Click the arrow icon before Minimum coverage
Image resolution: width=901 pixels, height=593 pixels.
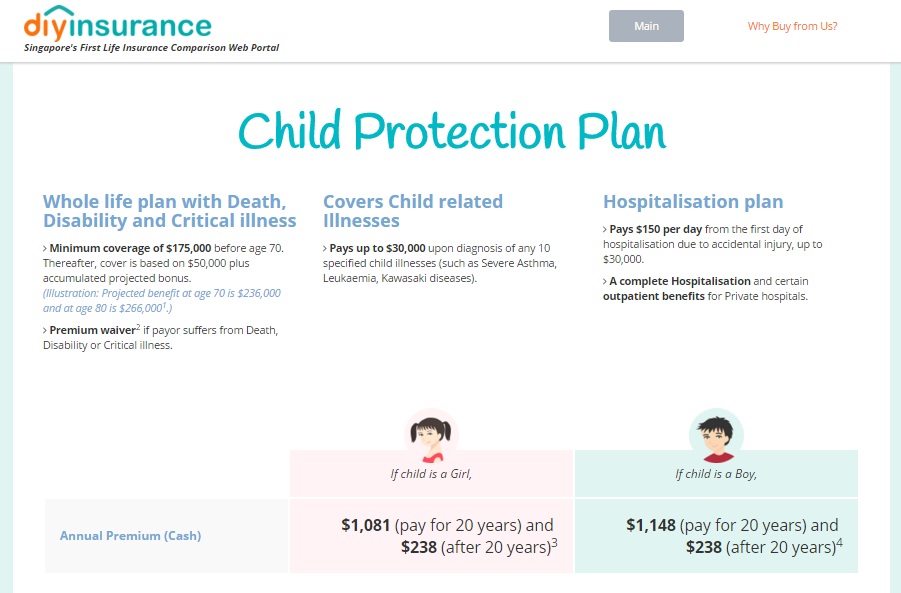click(x=43, y=247)
